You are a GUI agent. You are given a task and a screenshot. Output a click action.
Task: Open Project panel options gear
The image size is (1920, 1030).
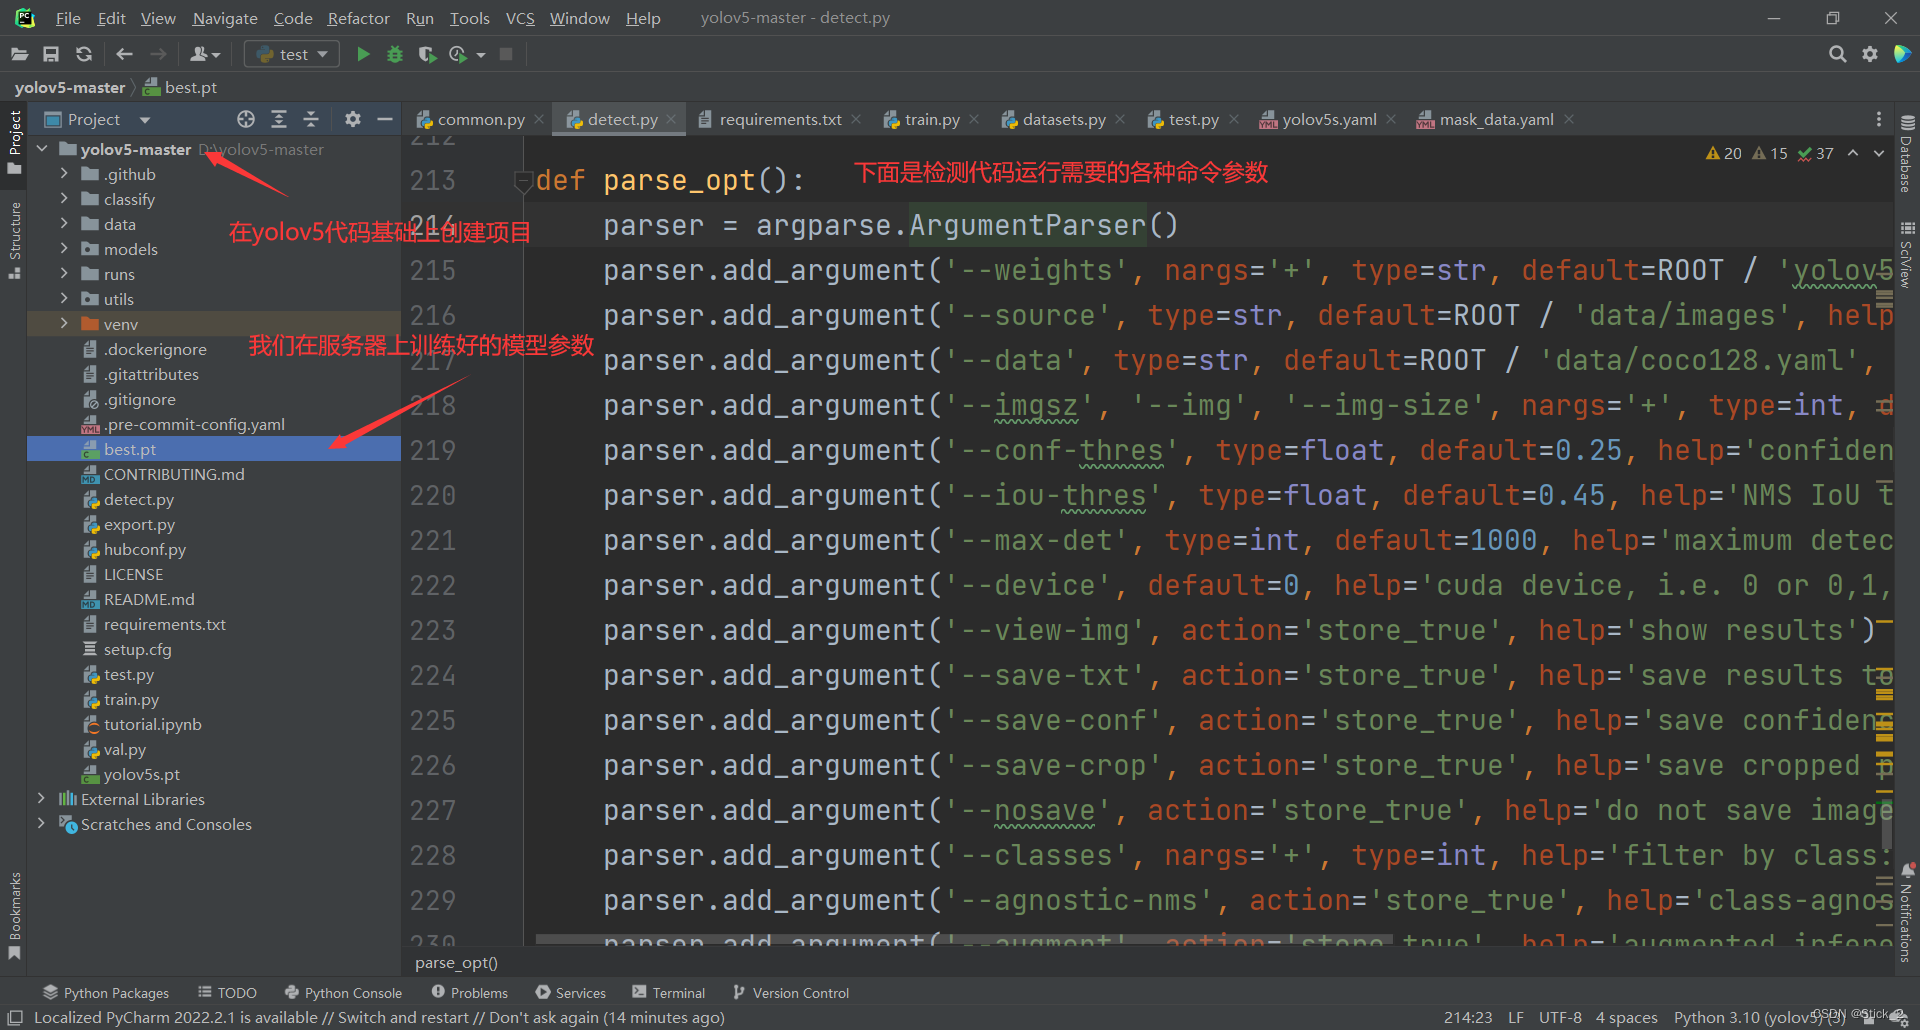[352, 119]
